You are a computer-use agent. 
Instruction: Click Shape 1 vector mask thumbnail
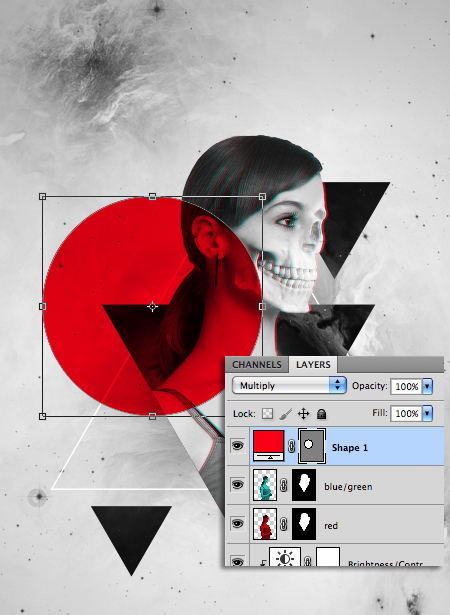pyautogui.click(x=312, y=446)
